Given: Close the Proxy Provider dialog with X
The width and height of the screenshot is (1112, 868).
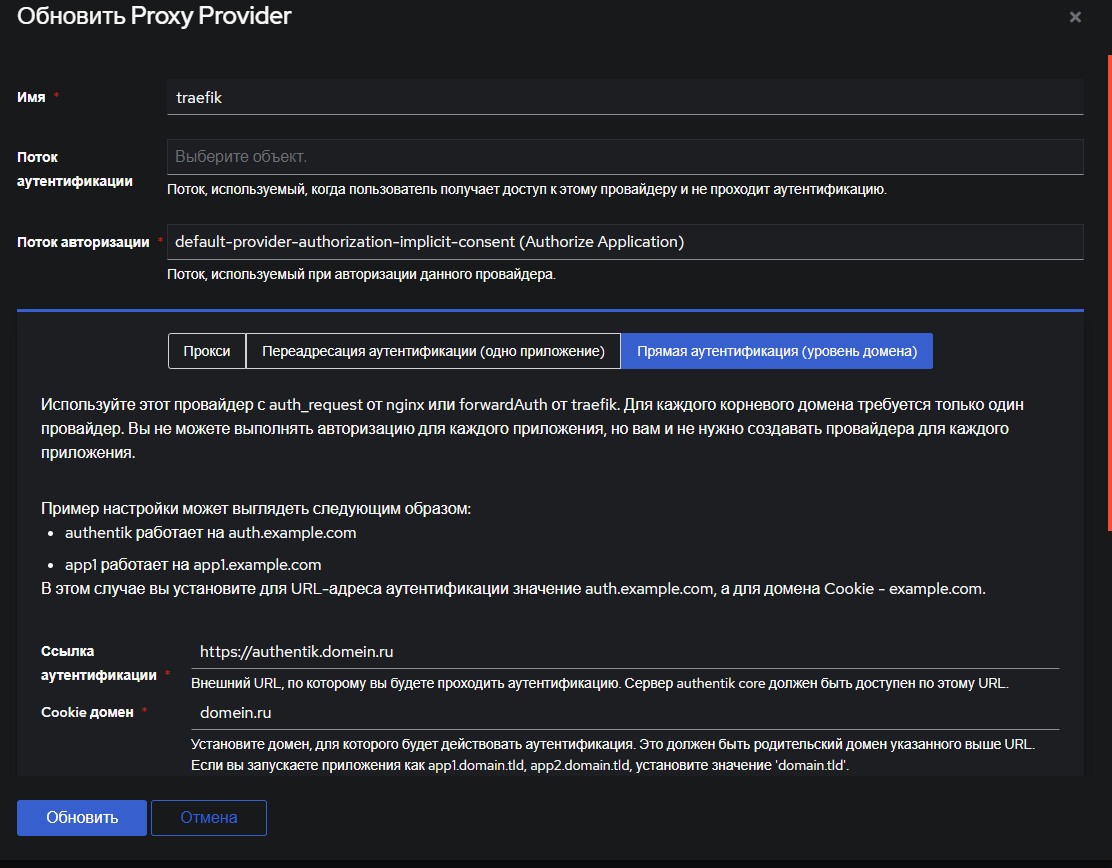Looking at the screenshot, I should (x=1075, y=17).
